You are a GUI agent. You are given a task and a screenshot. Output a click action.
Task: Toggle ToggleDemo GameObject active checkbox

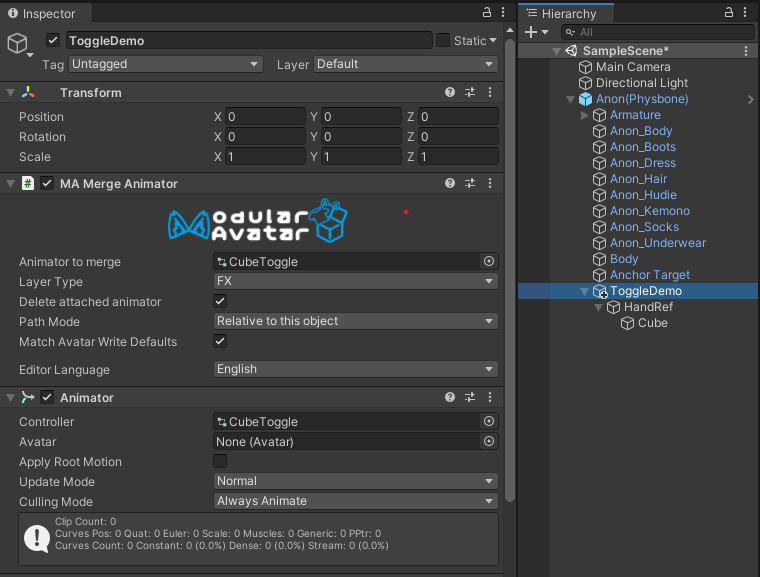tap(53, 40)
